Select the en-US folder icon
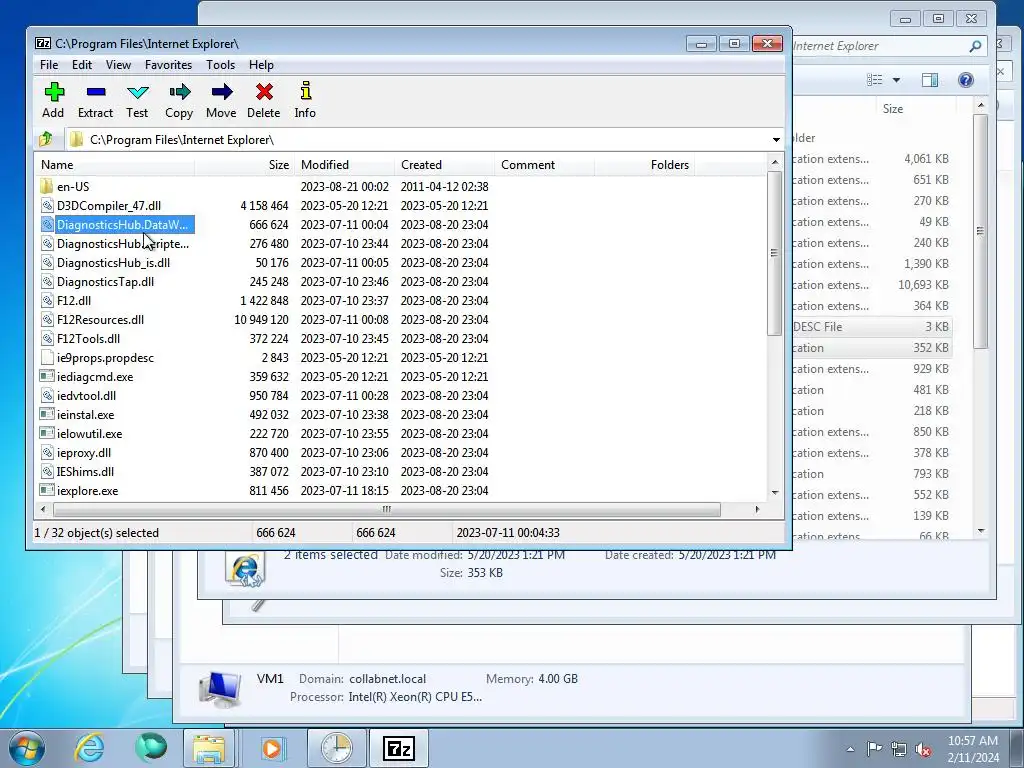 (46, 187)
